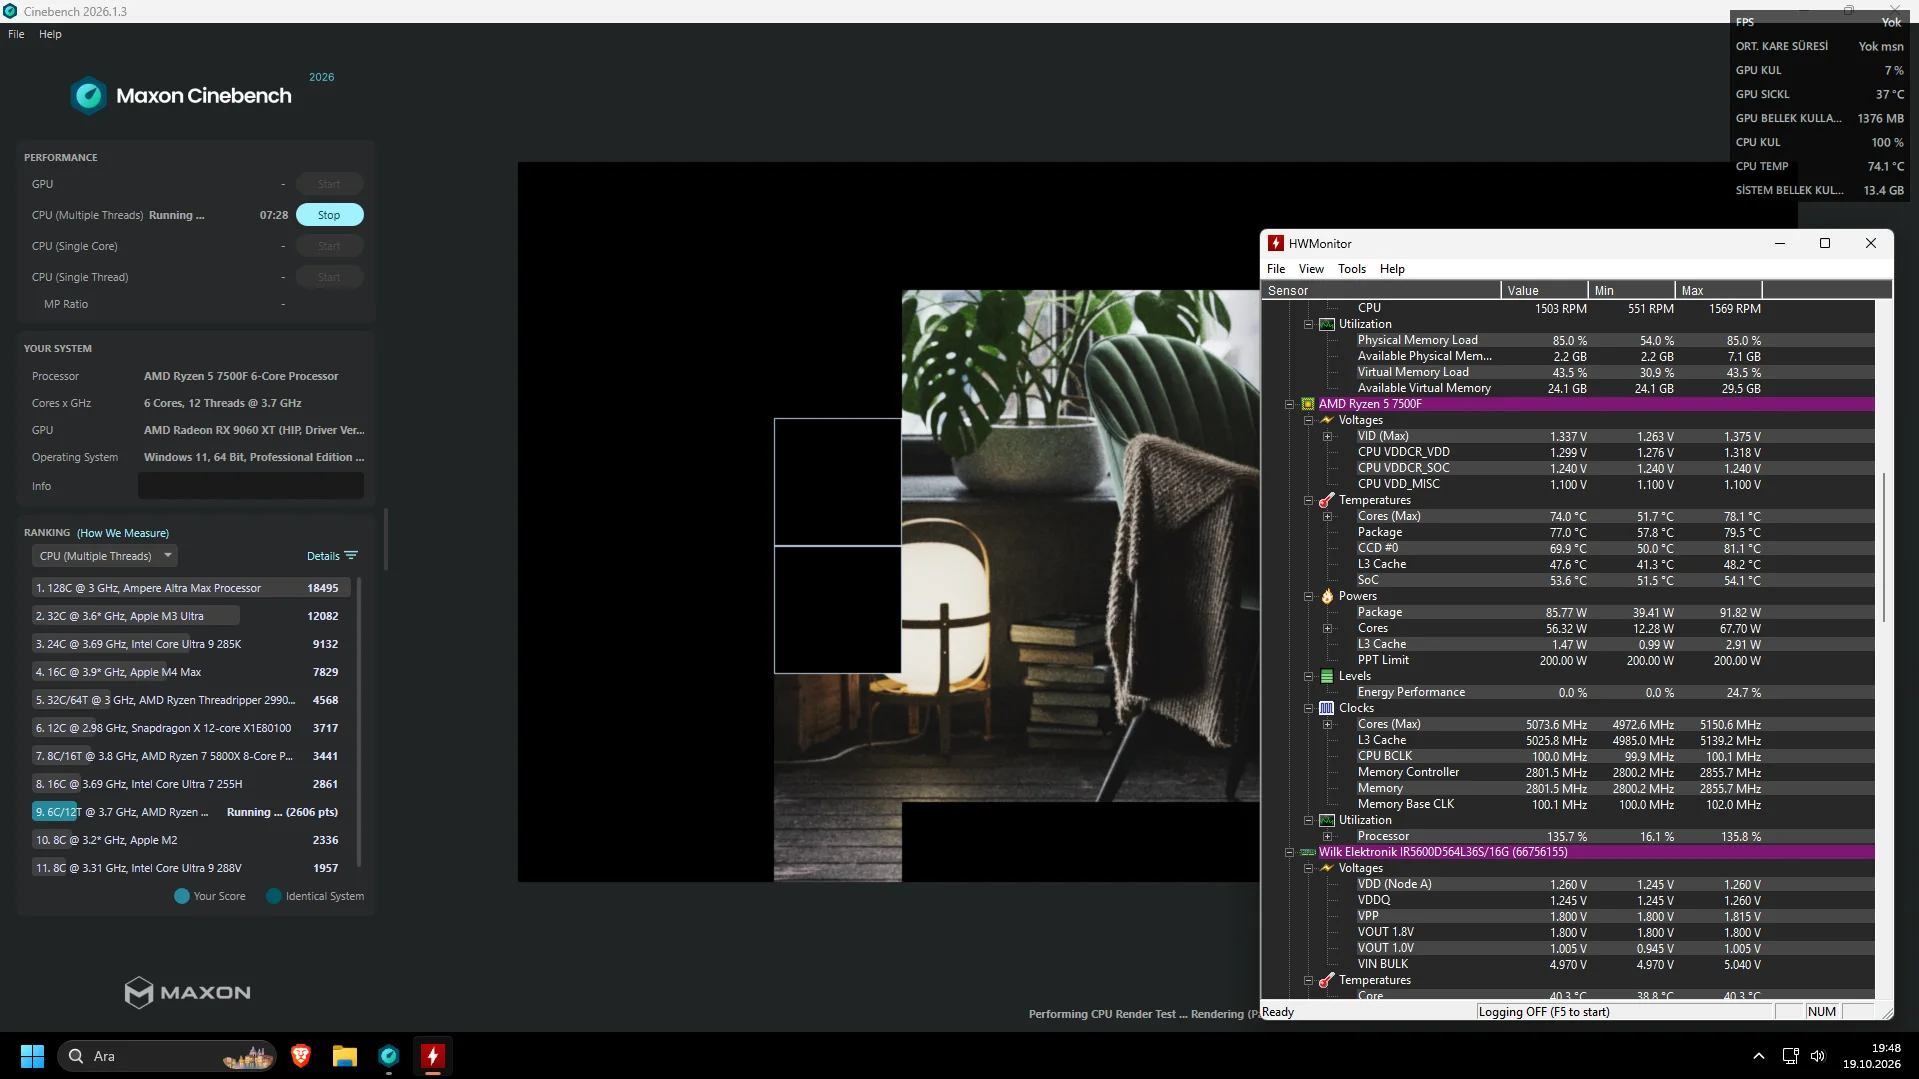Click the Clocks icon in HWMonitor tree

coord(1326,708)
